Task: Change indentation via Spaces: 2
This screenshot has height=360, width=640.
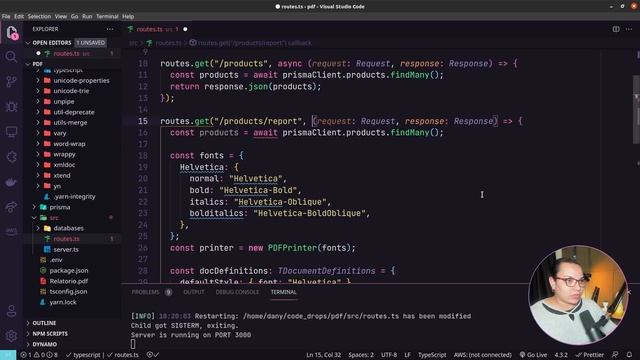Action: [x=361, y=355]
